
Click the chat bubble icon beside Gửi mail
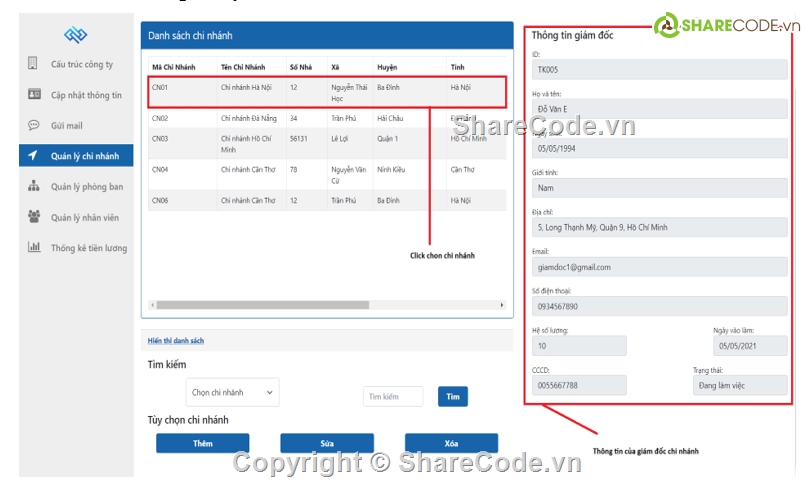point(33,125)
